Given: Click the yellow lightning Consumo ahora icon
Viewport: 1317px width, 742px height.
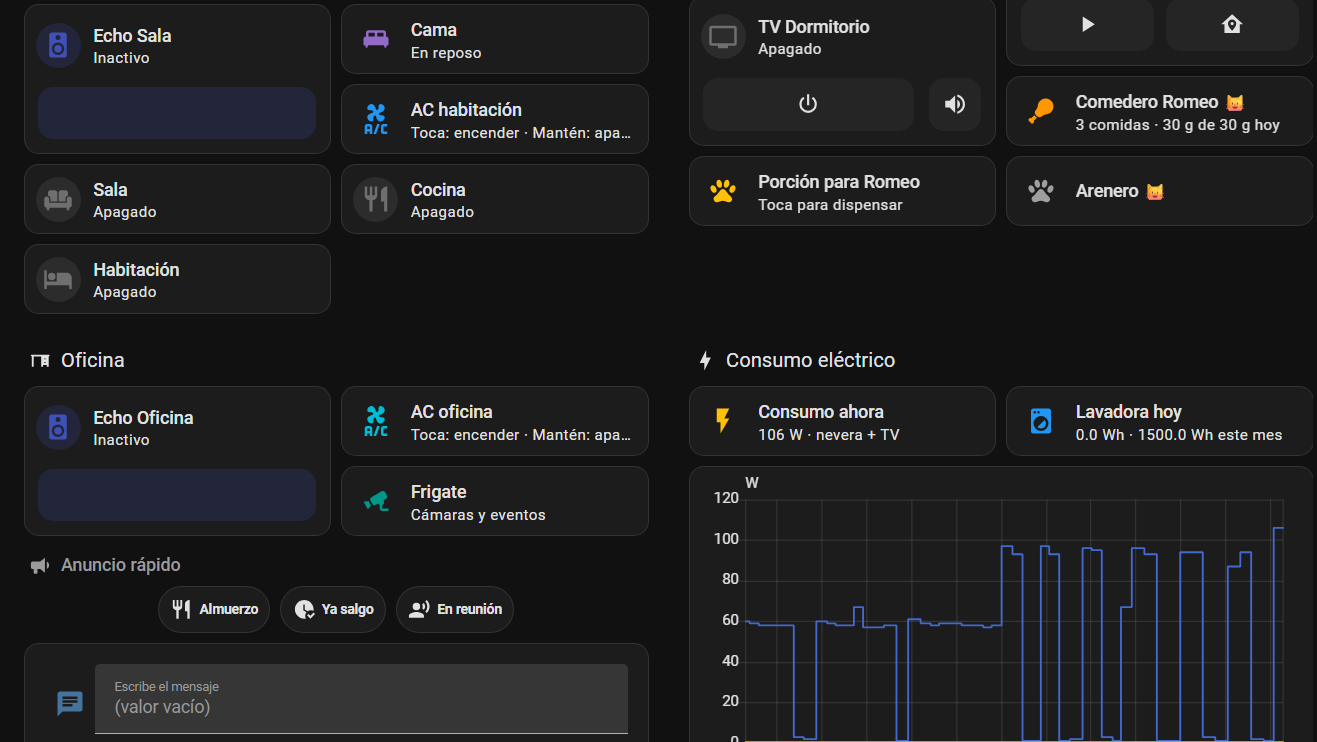Looking at the screenshot, I should 723,421.
